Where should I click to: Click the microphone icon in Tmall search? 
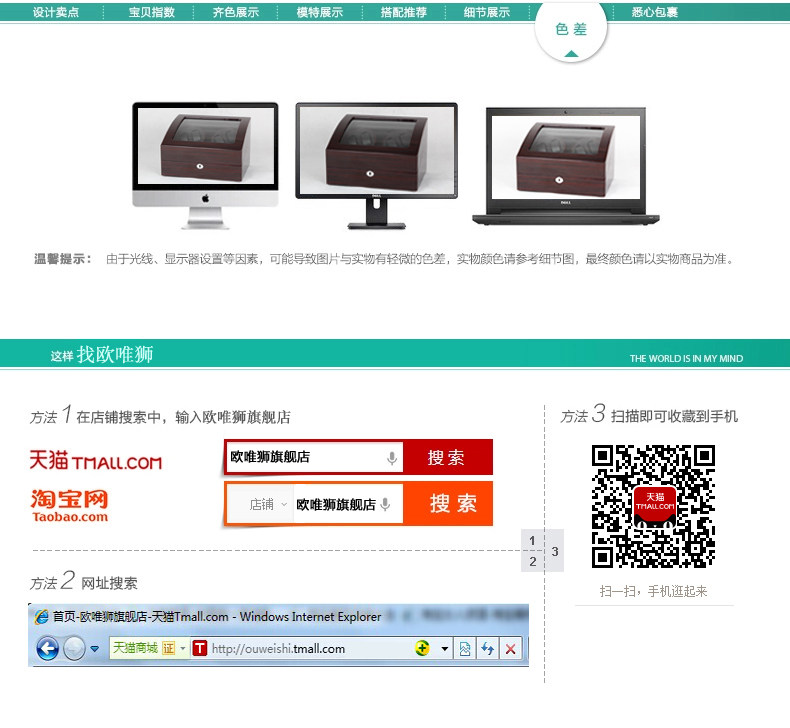(391, 458)
